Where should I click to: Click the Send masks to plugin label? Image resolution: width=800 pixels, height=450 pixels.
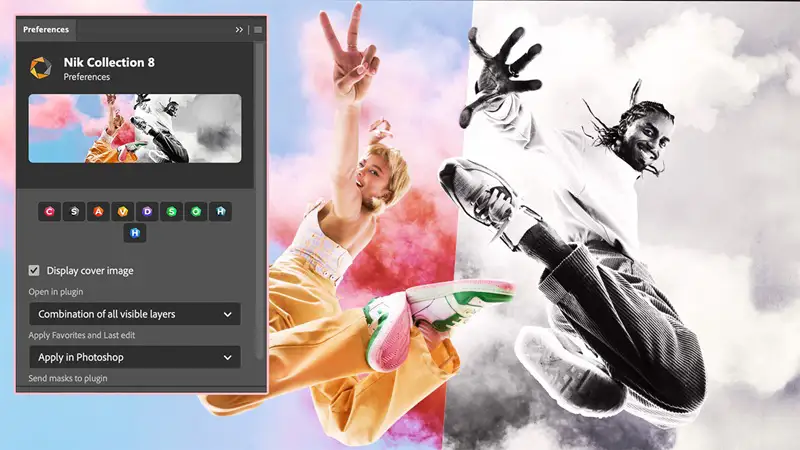coord(67,379)
